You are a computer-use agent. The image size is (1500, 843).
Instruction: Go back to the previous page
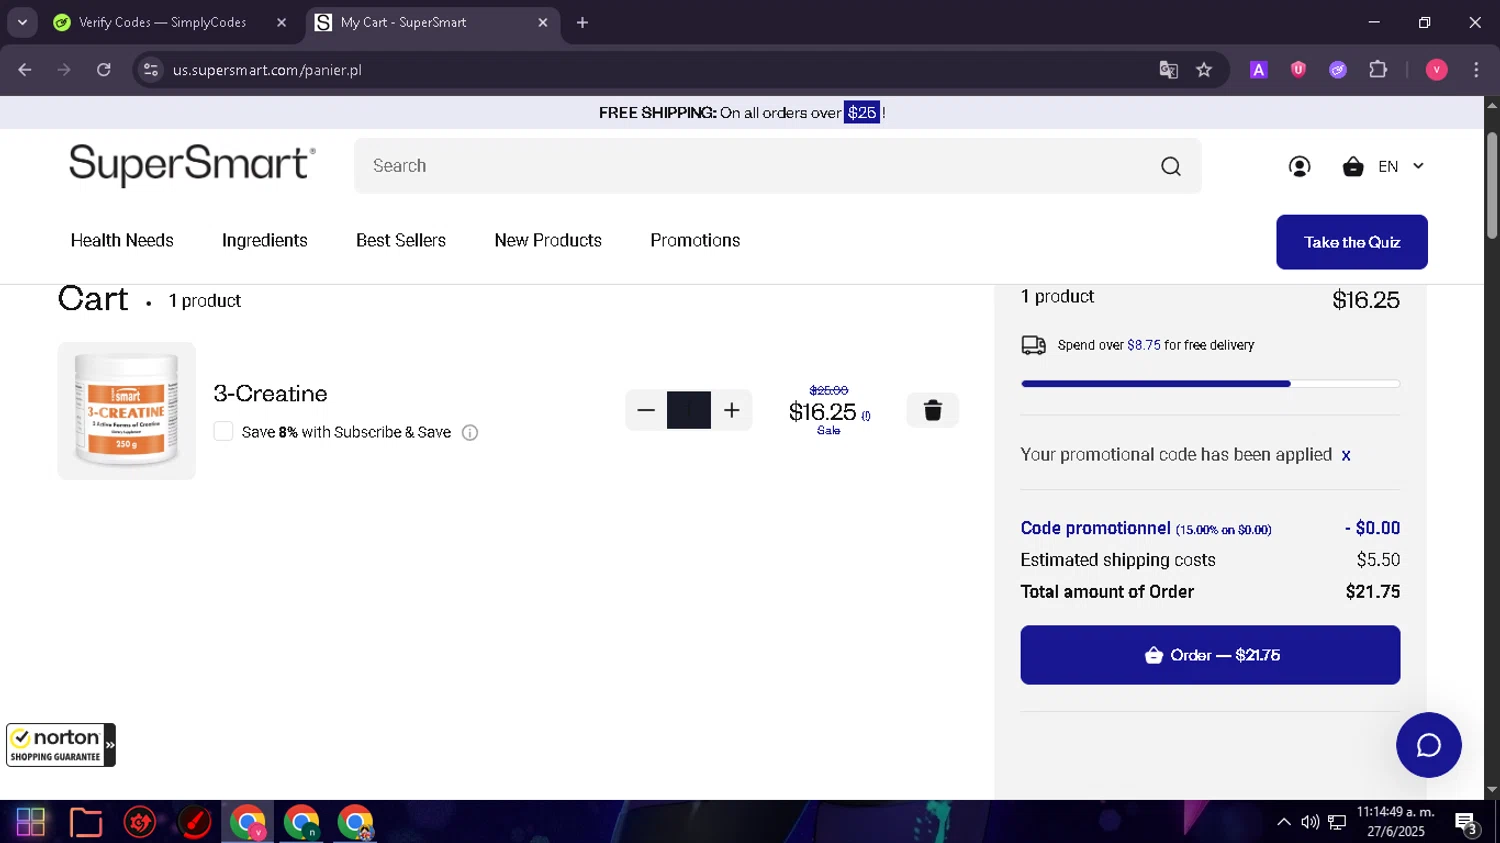[x=25, y=70]
